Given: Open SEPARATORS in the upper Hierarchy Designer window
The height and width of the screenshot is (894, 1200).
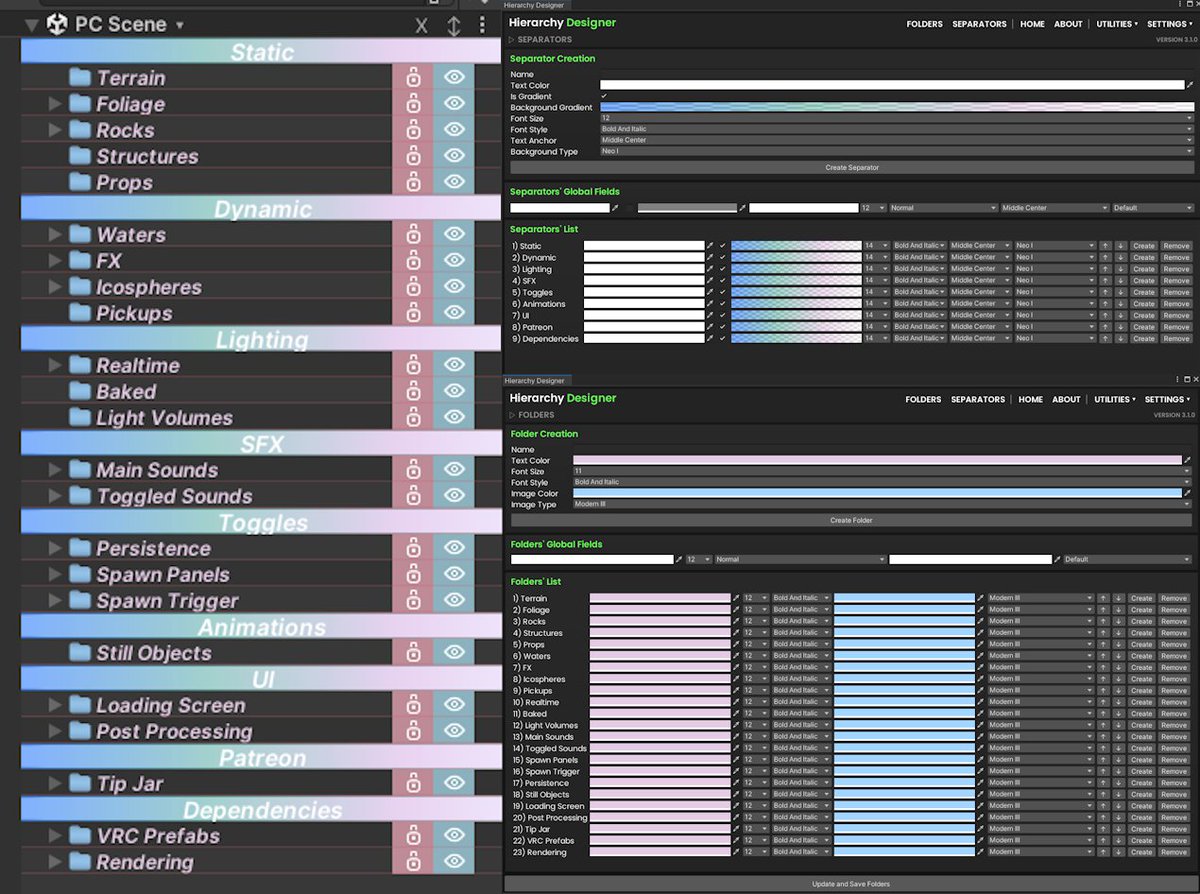Looking at the screenshot, I should point(980,24).
